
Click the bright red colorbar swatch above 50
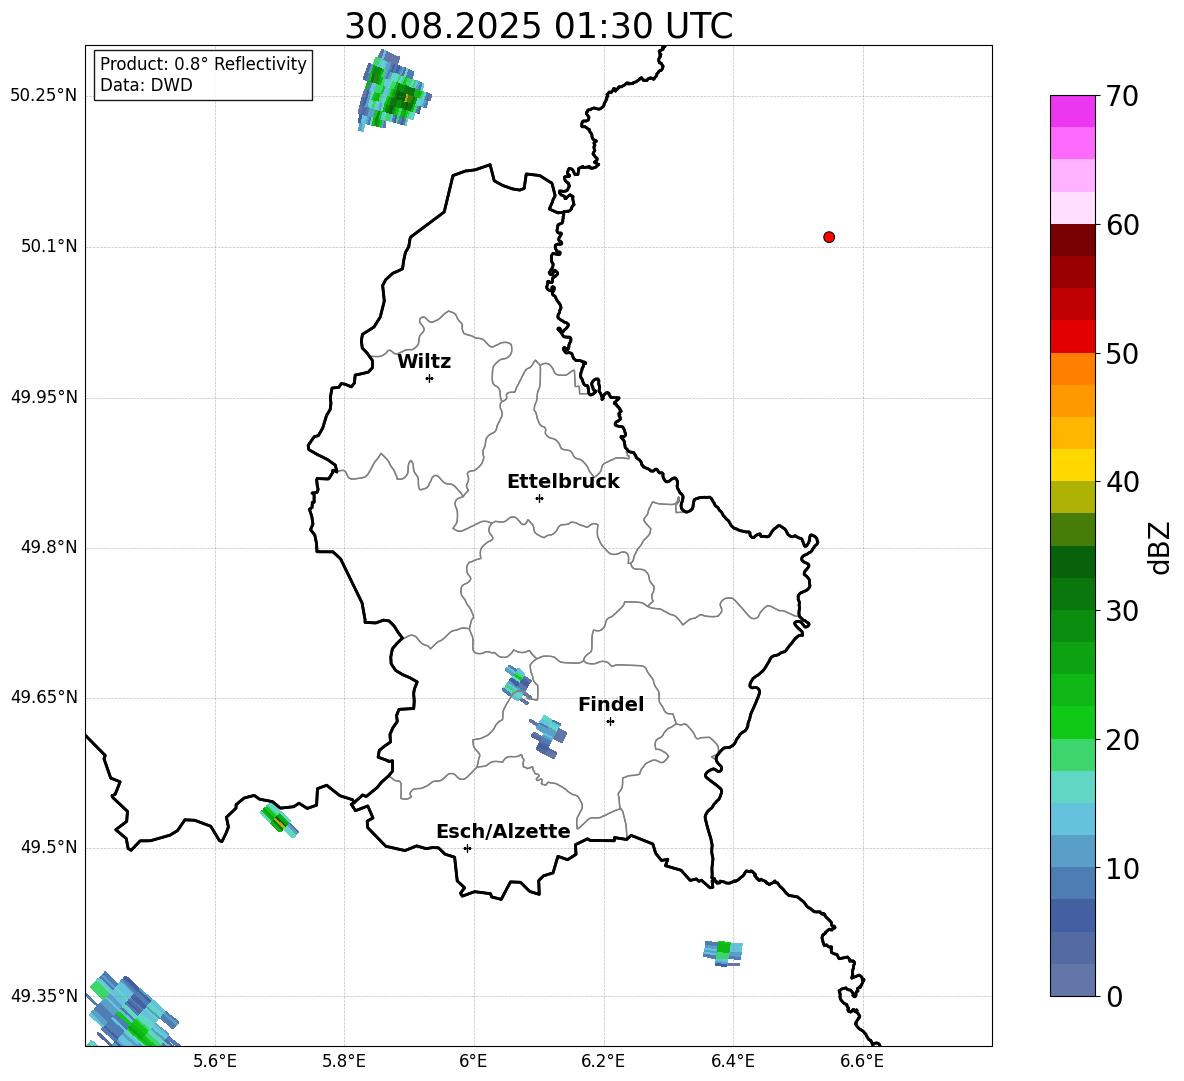[x=1072, y=337]
